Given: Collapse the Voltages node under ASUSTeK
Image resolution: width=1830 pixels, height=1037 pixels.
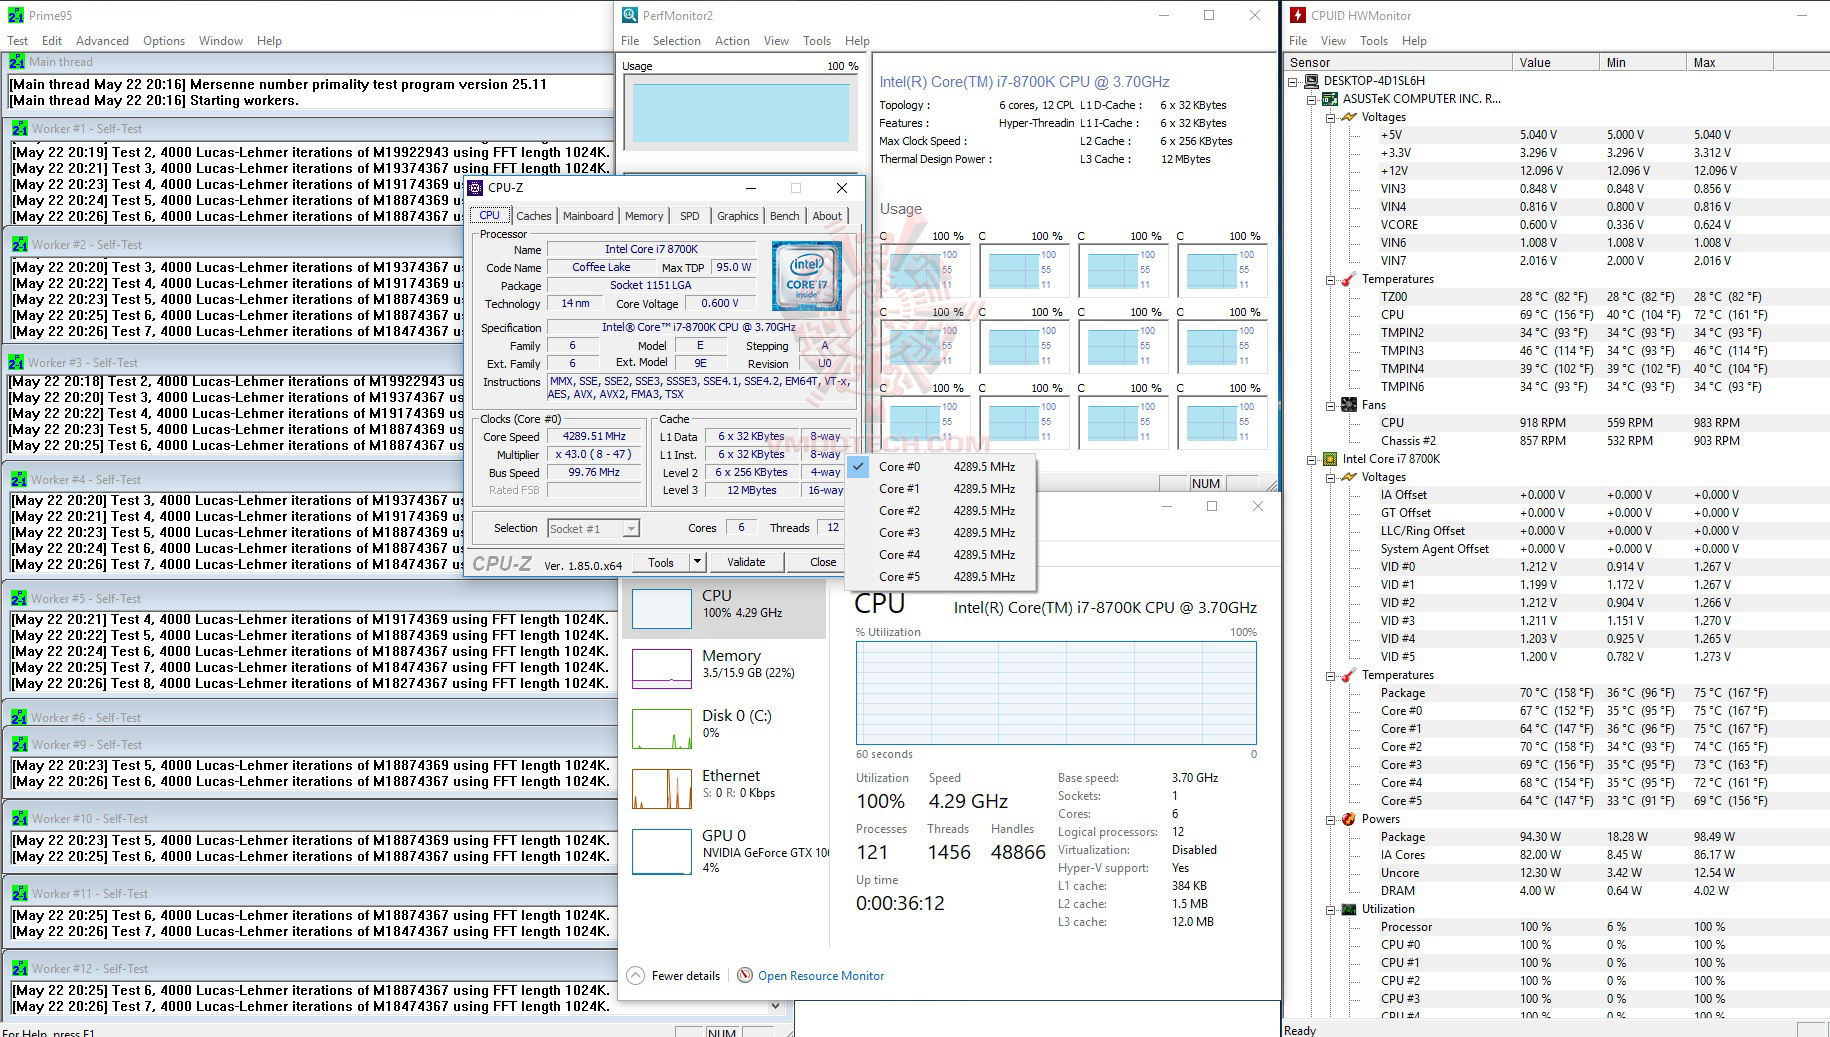Looking at the screenshot, I should point(1331,117).
